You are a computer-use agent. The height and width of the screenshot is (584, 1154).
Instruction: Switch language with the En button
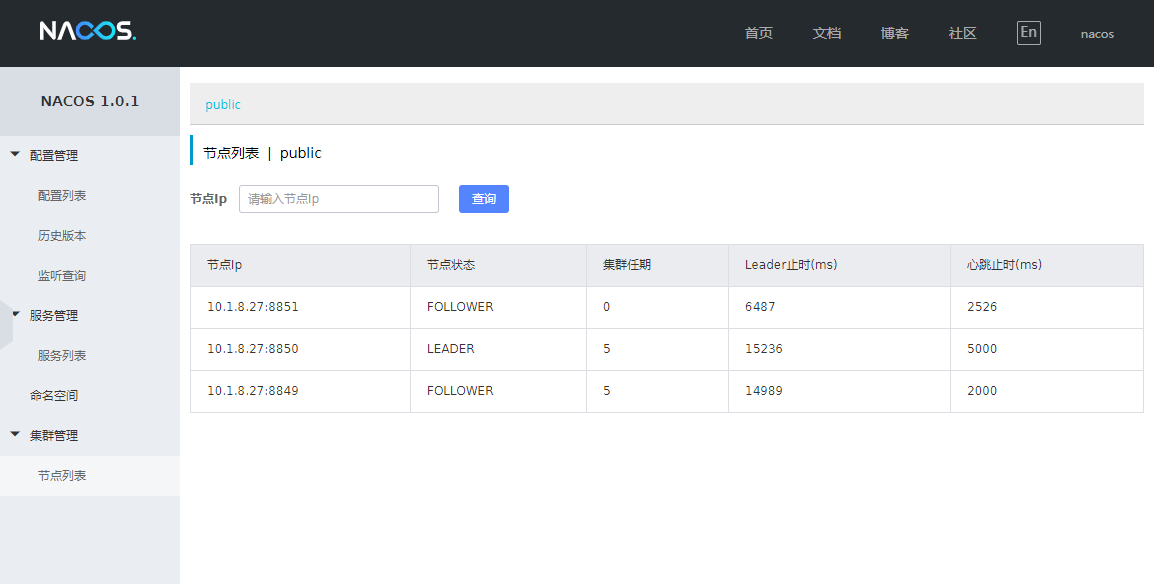tap(1028, 32)
